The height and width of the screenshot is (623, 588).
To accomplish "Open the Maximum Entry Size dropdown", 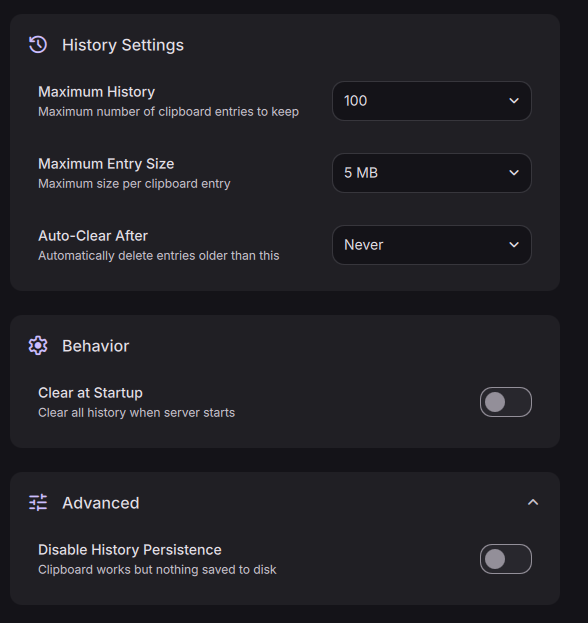I will [x=432, y=173].
